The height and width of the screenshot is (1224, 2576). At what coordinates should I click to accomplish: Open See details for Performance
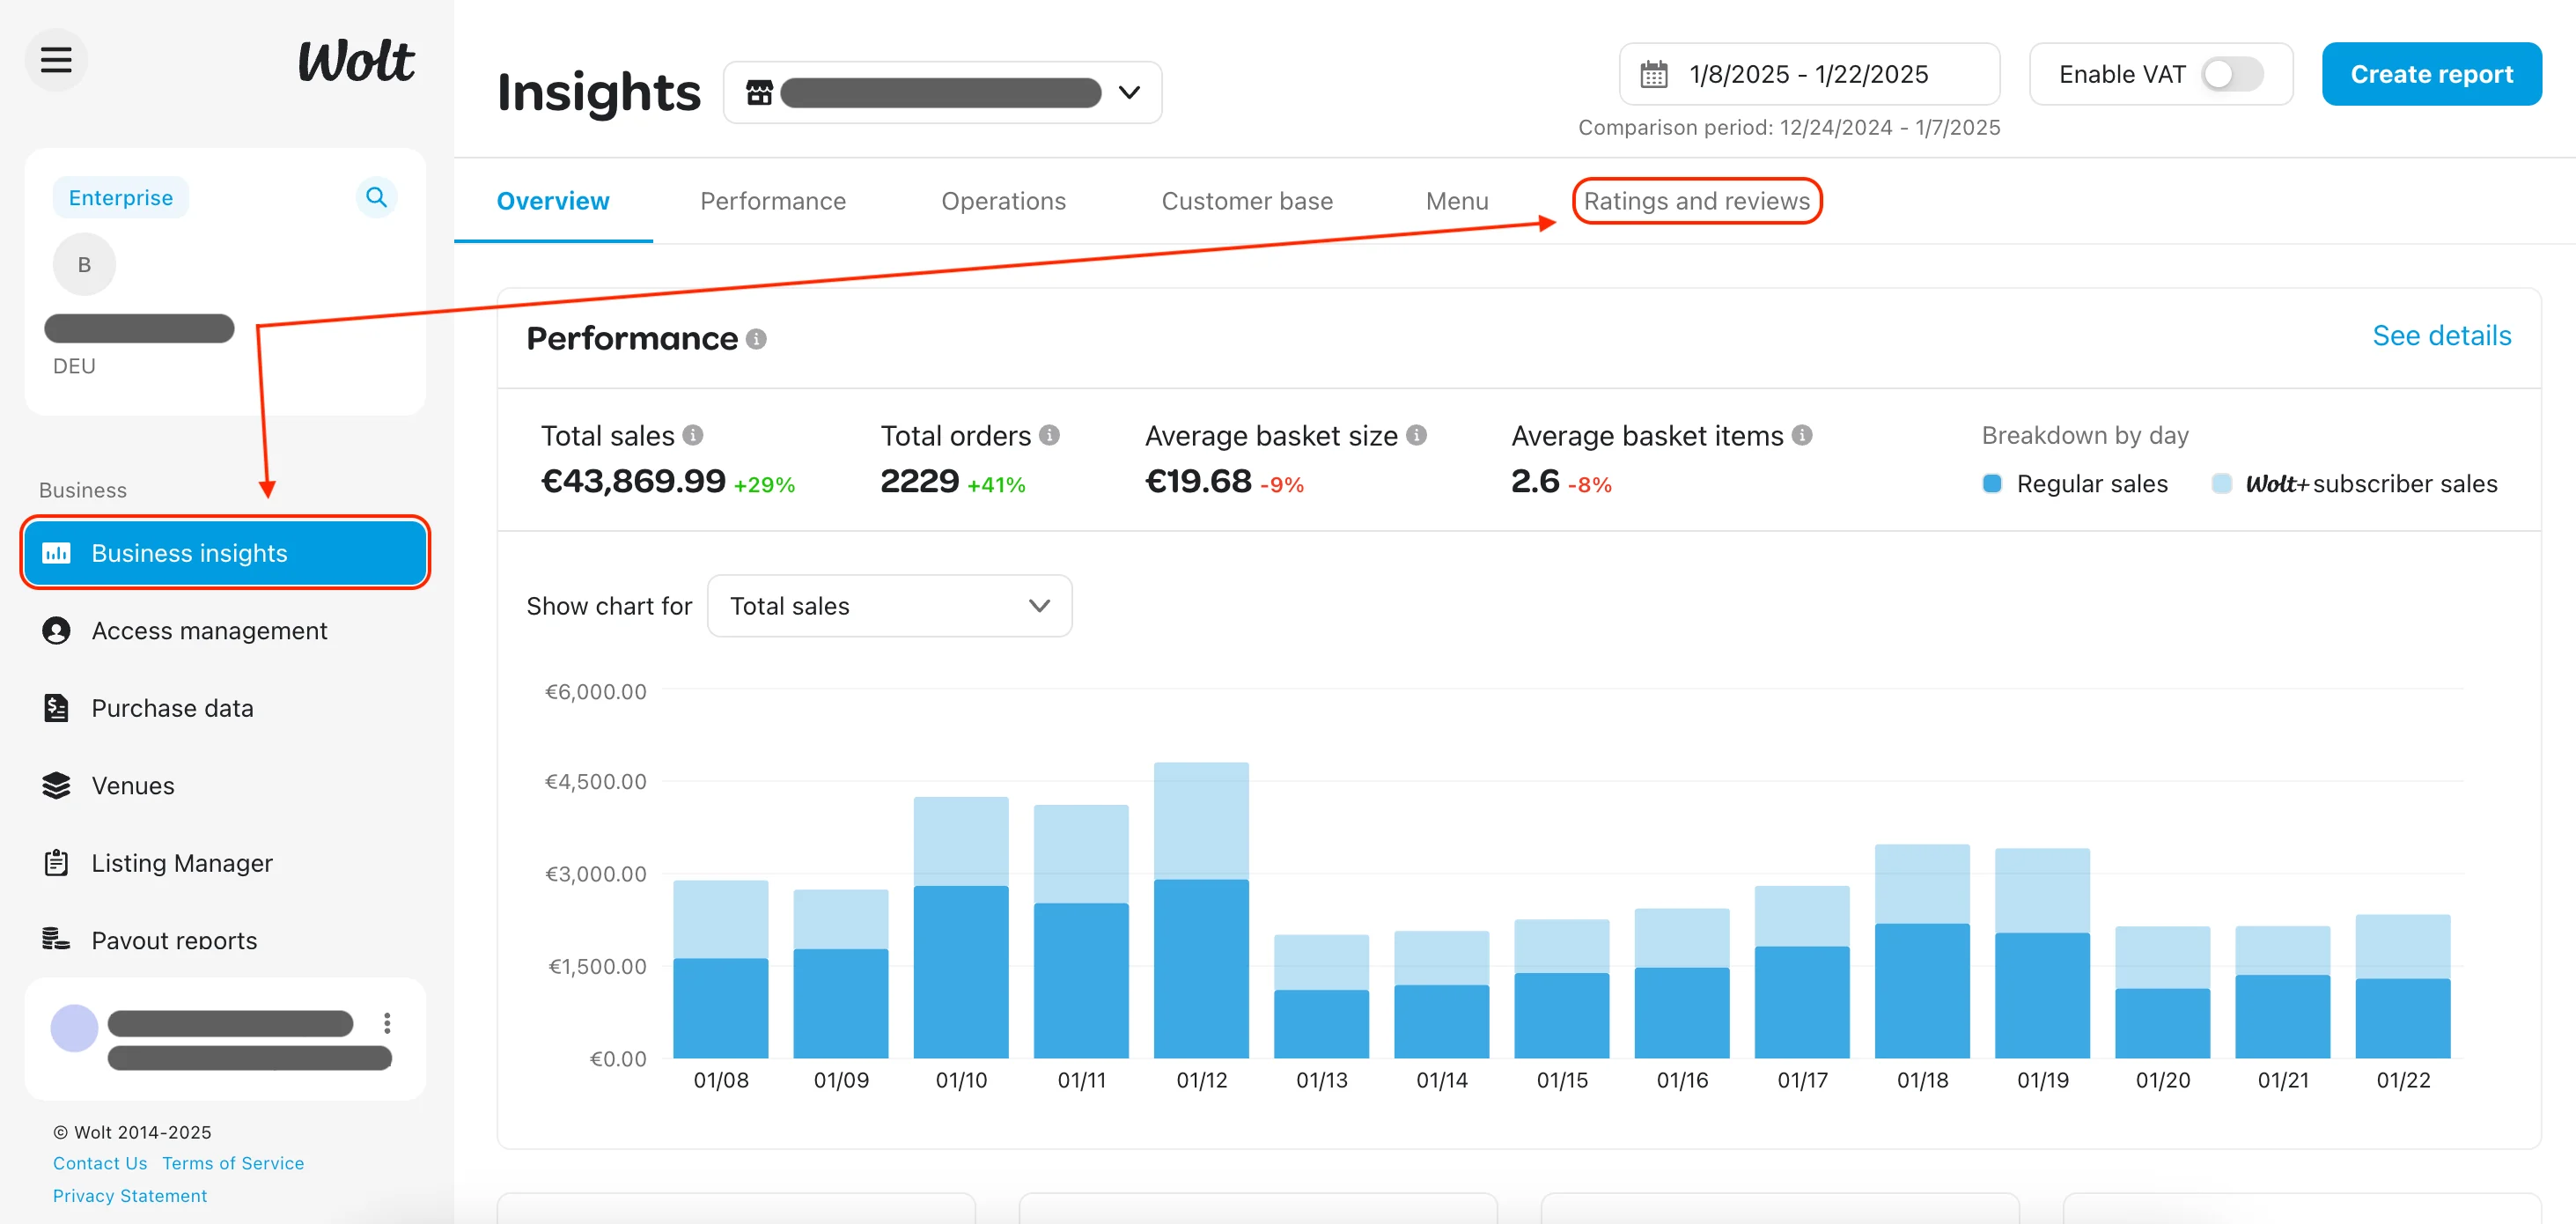click(2442, 336)
